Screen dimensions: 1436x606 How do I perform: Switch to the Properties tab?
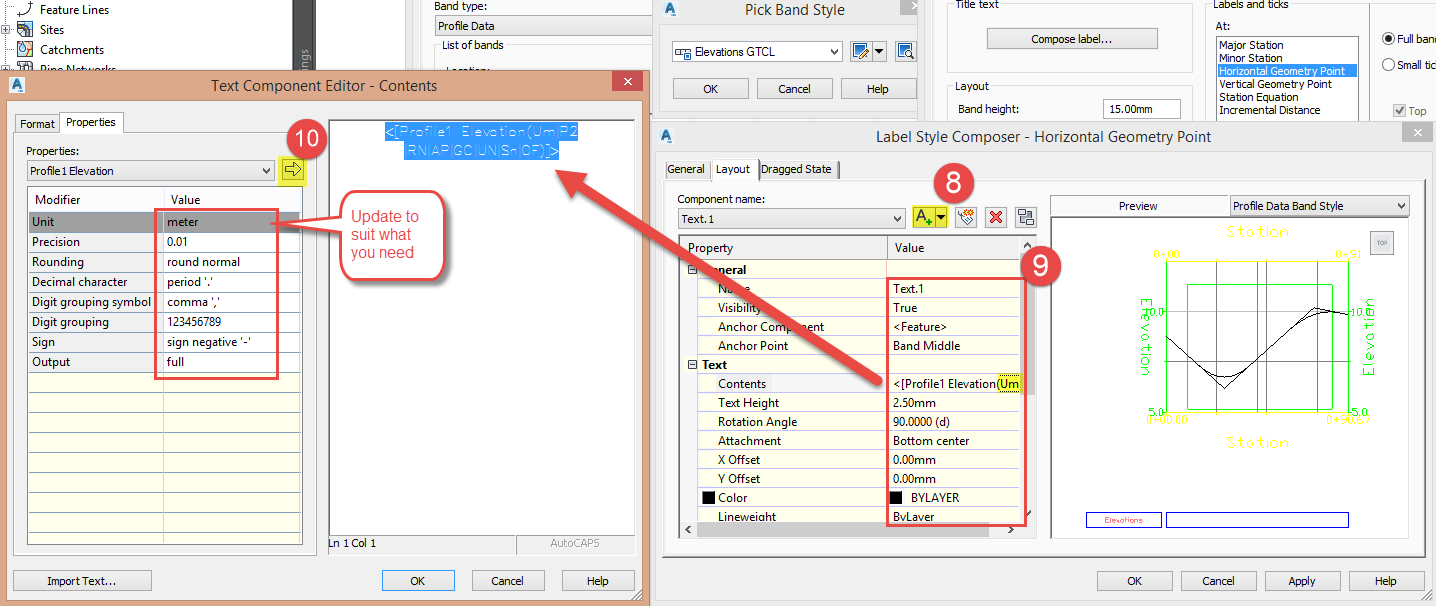coord(91,122)
